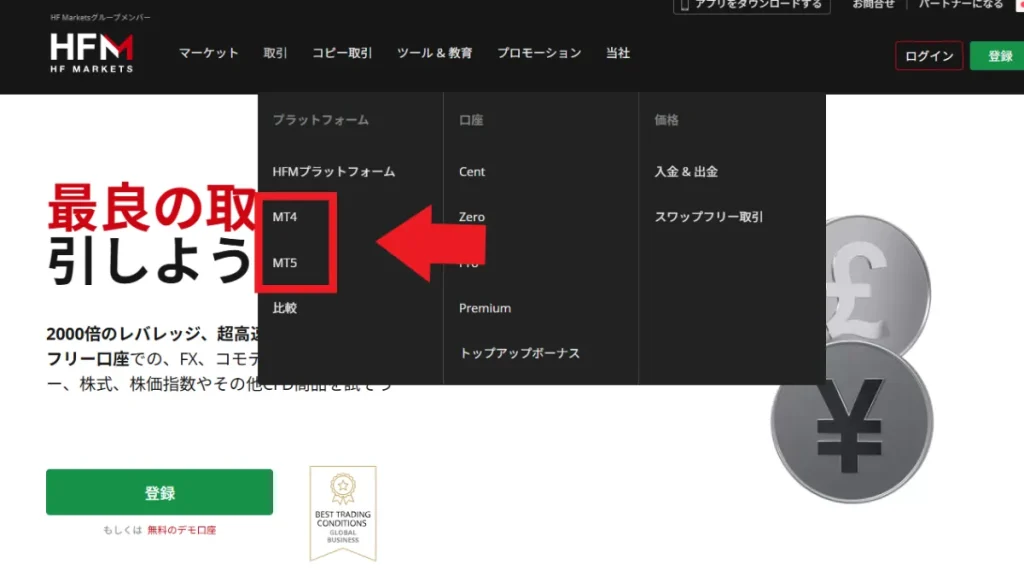The width and height of the screenshot is (1024, 570).
Task: Click the ログイン button
Action: click(x=929, y=55)
